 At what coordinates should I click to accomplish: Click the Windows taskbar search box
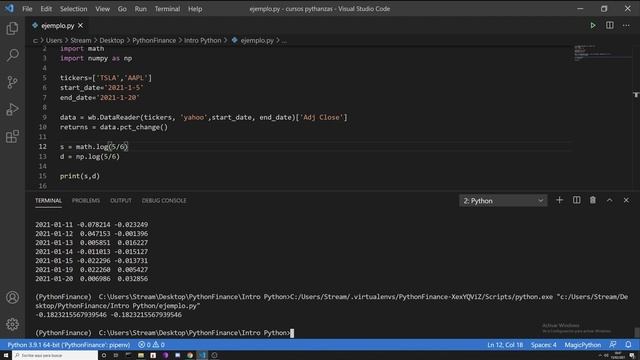pos(55,356)
